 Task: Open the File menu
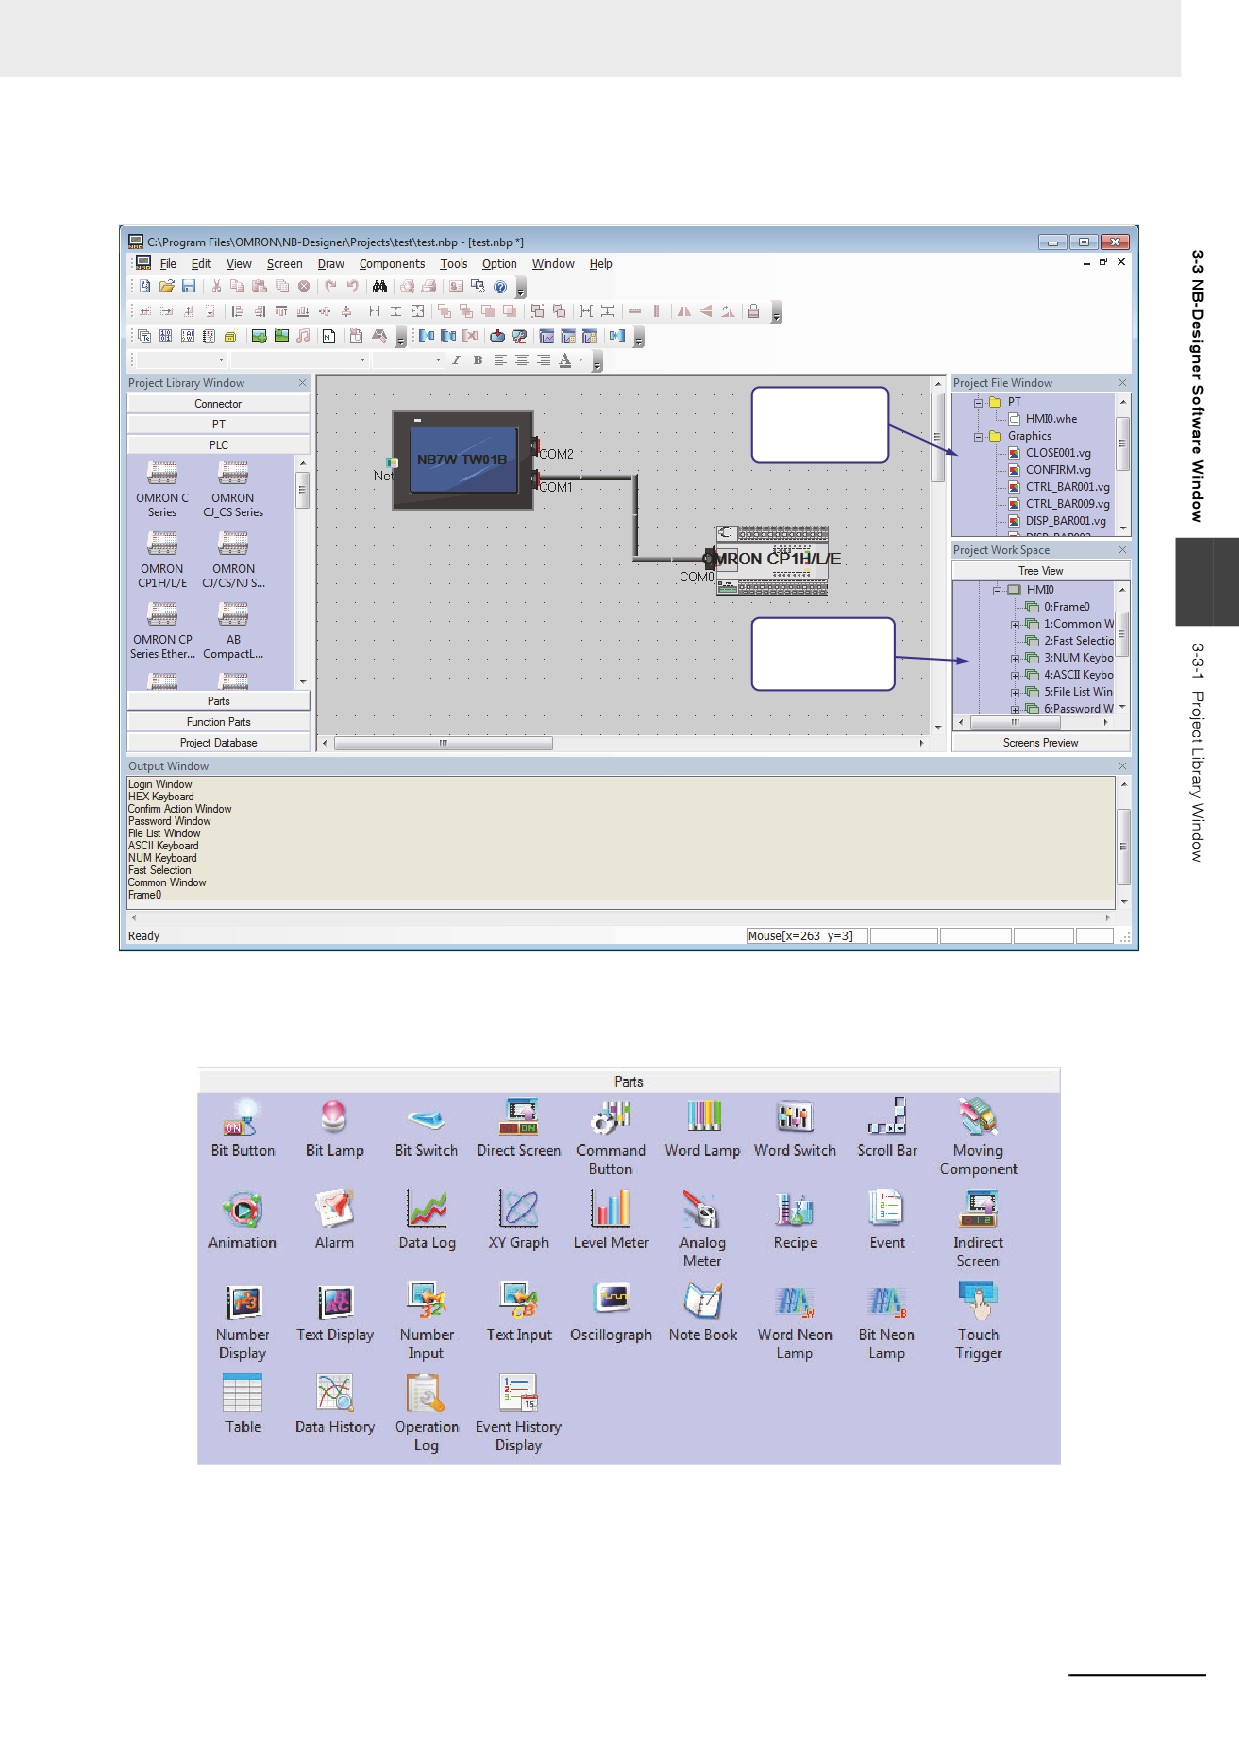(x=168, y=264)
